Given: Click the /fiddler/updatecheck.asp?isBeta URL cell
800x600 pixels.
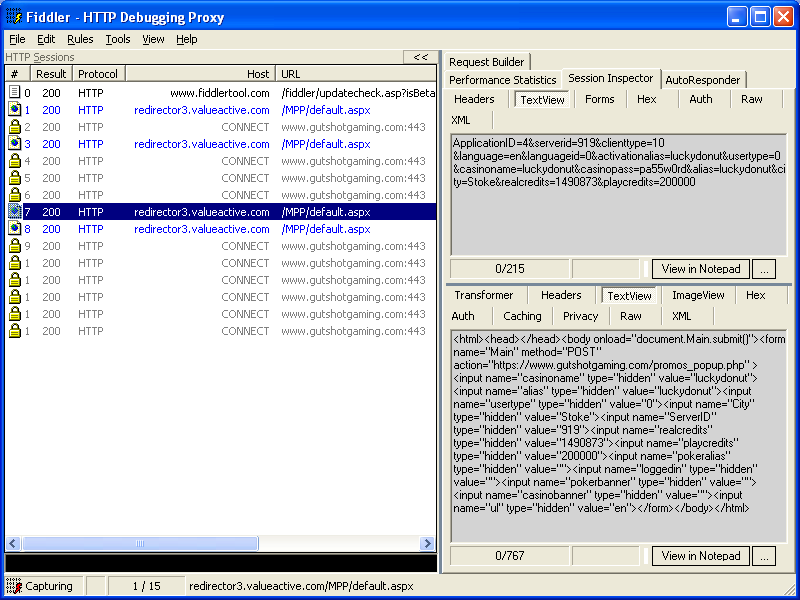Looking at the screenshot, I should (x=358, y=93).
